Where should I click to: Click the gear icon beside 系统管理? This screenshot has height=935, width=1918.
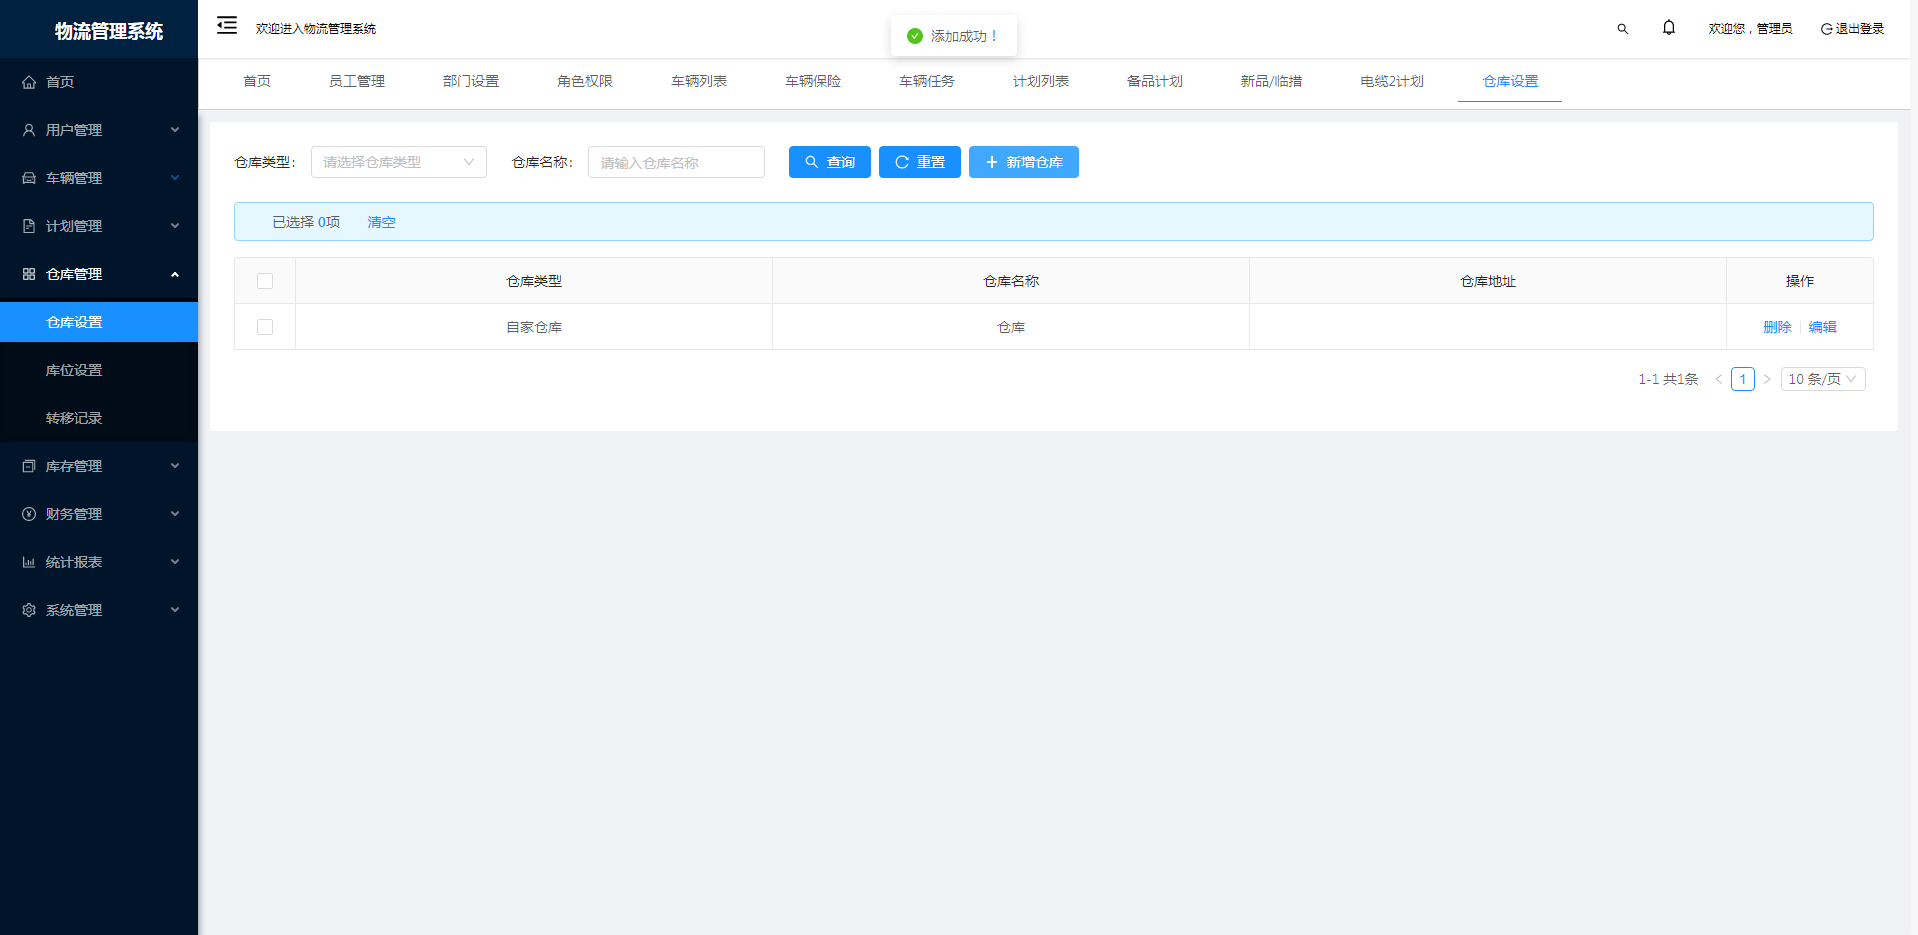(29, 610)
